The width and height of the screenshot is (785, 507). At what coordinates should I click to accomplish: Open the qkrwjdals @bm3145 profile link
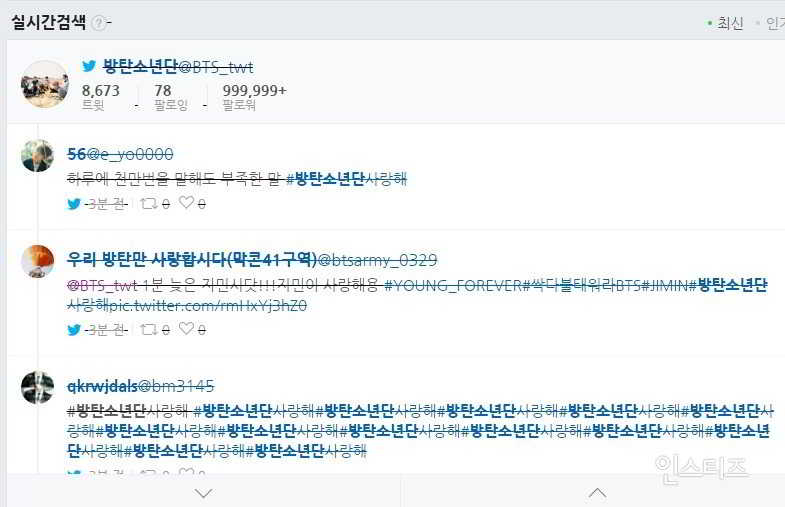(141, 386)
